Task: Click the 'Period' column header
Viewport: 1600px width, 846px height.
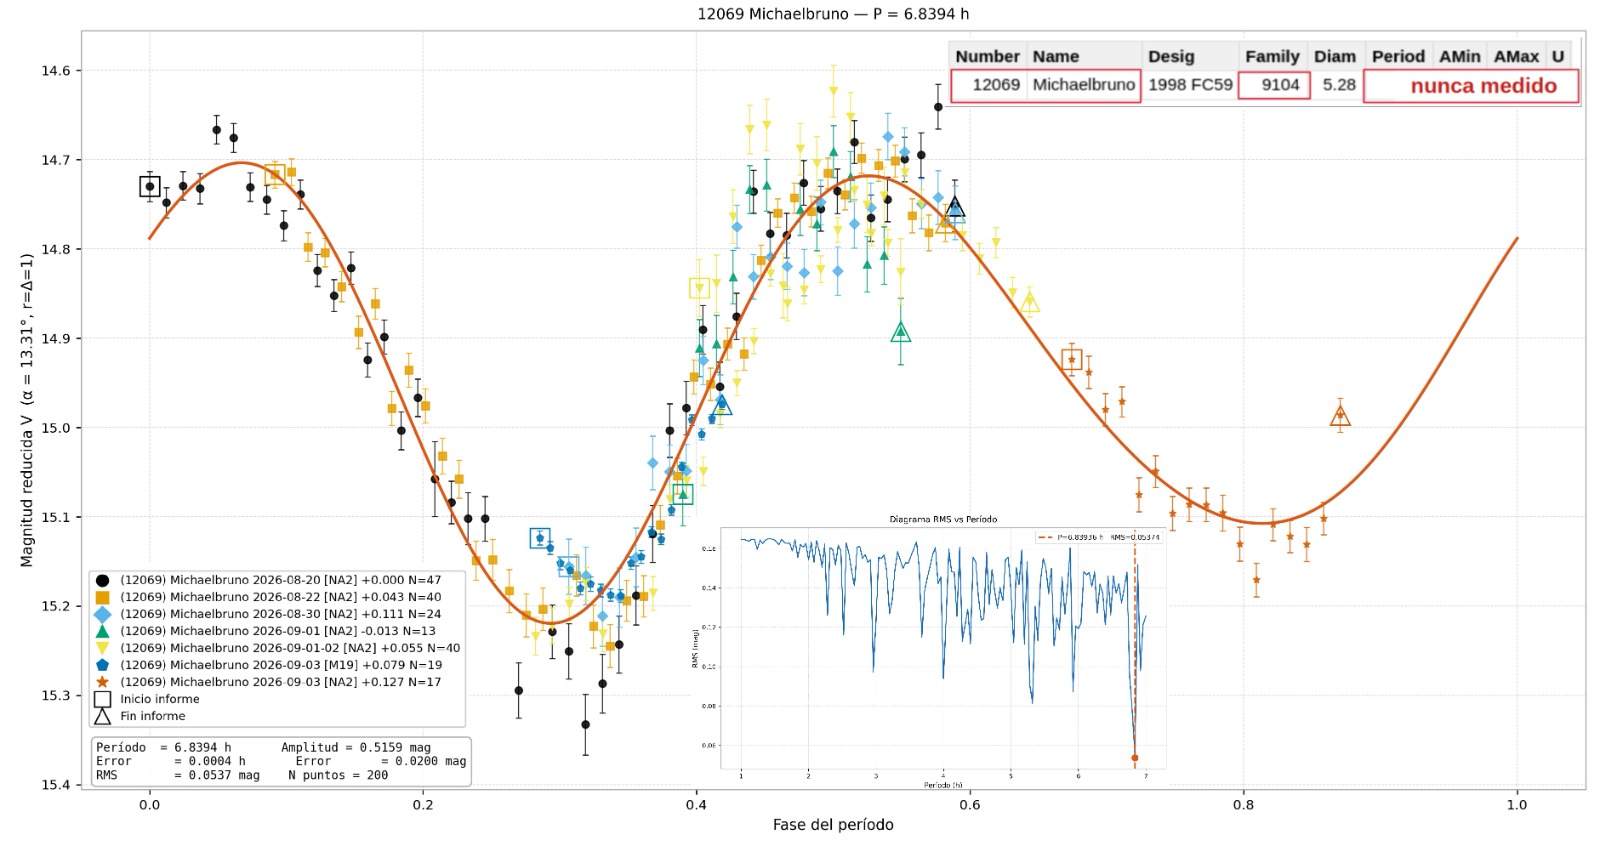Action: (x=1398, y=56)
